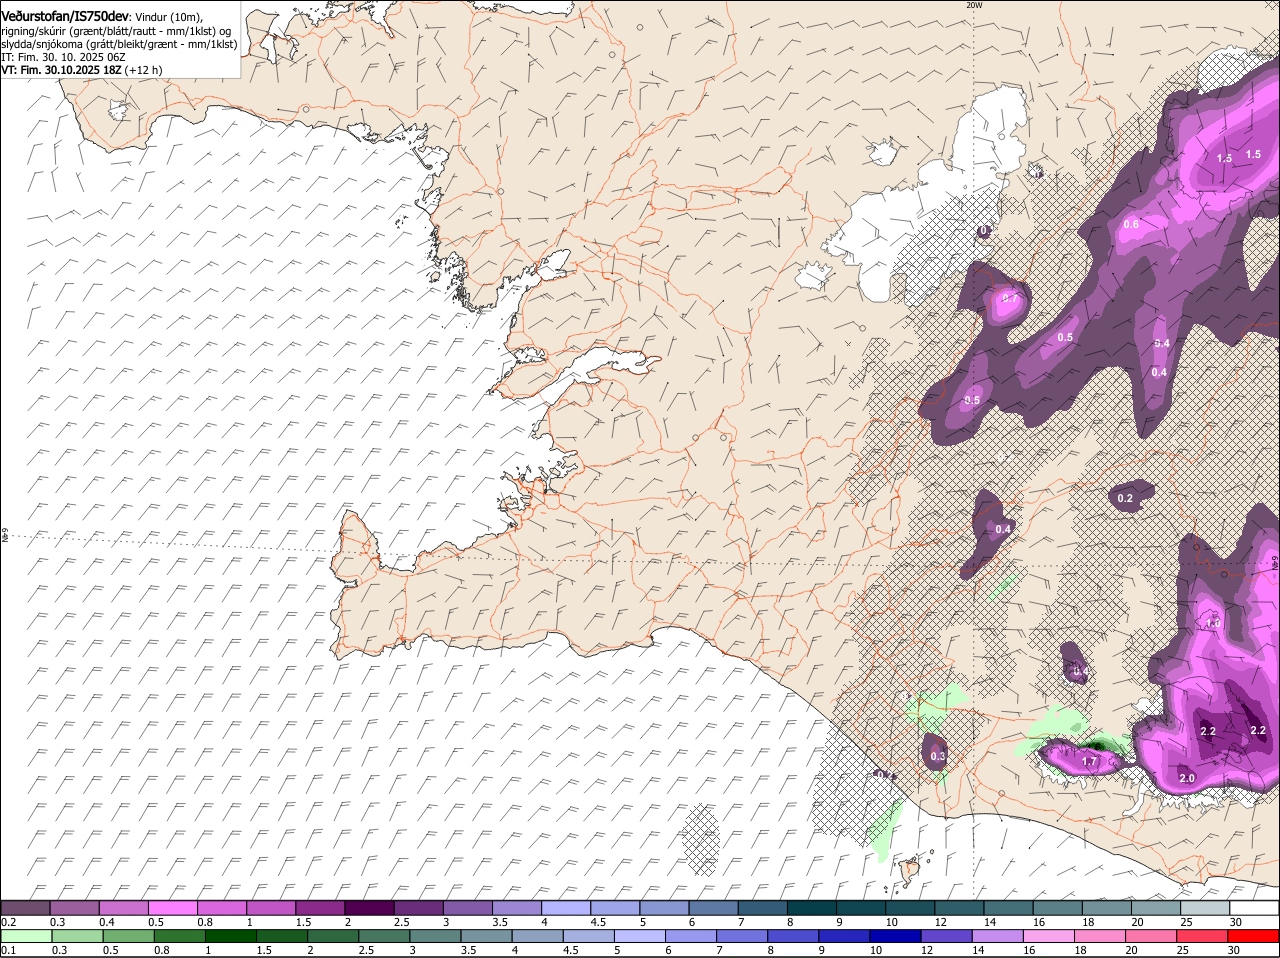Click the legend line starting "rigning/skúrir"
The image size is (1280, 958).
coord(116,31)
